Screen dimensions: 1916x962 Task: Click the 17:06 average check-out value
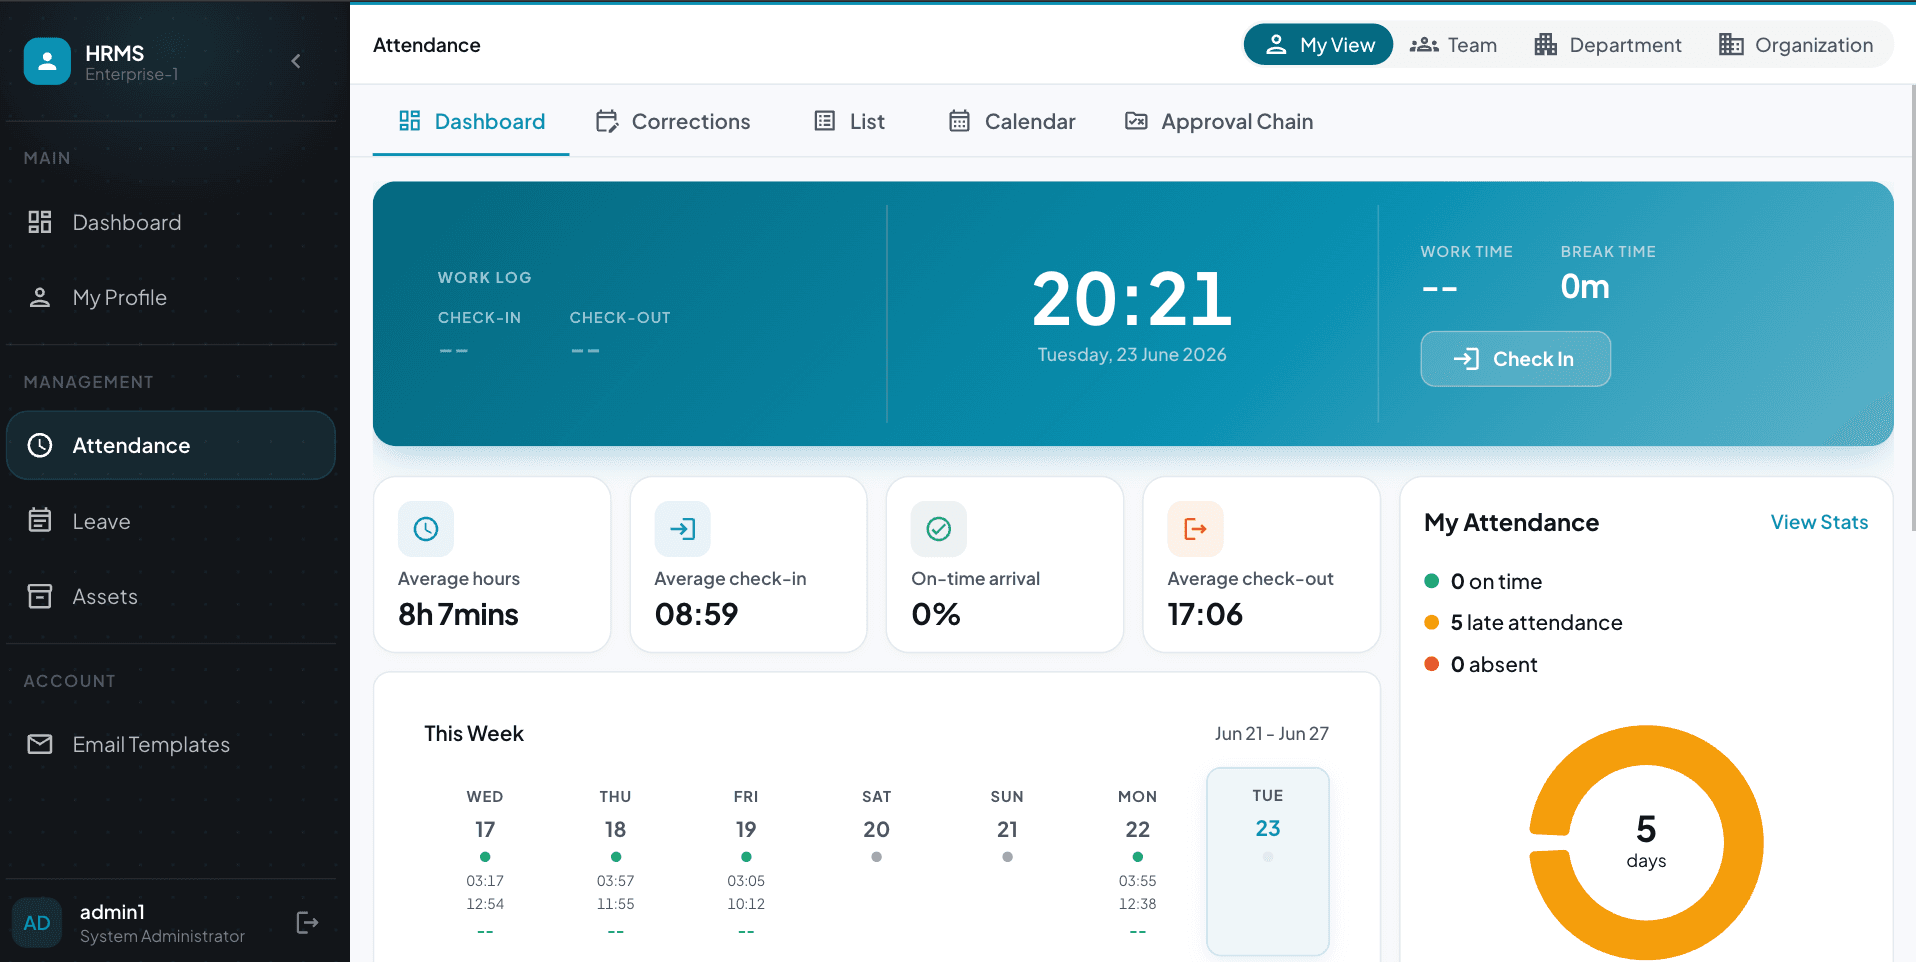point(1205,614)
